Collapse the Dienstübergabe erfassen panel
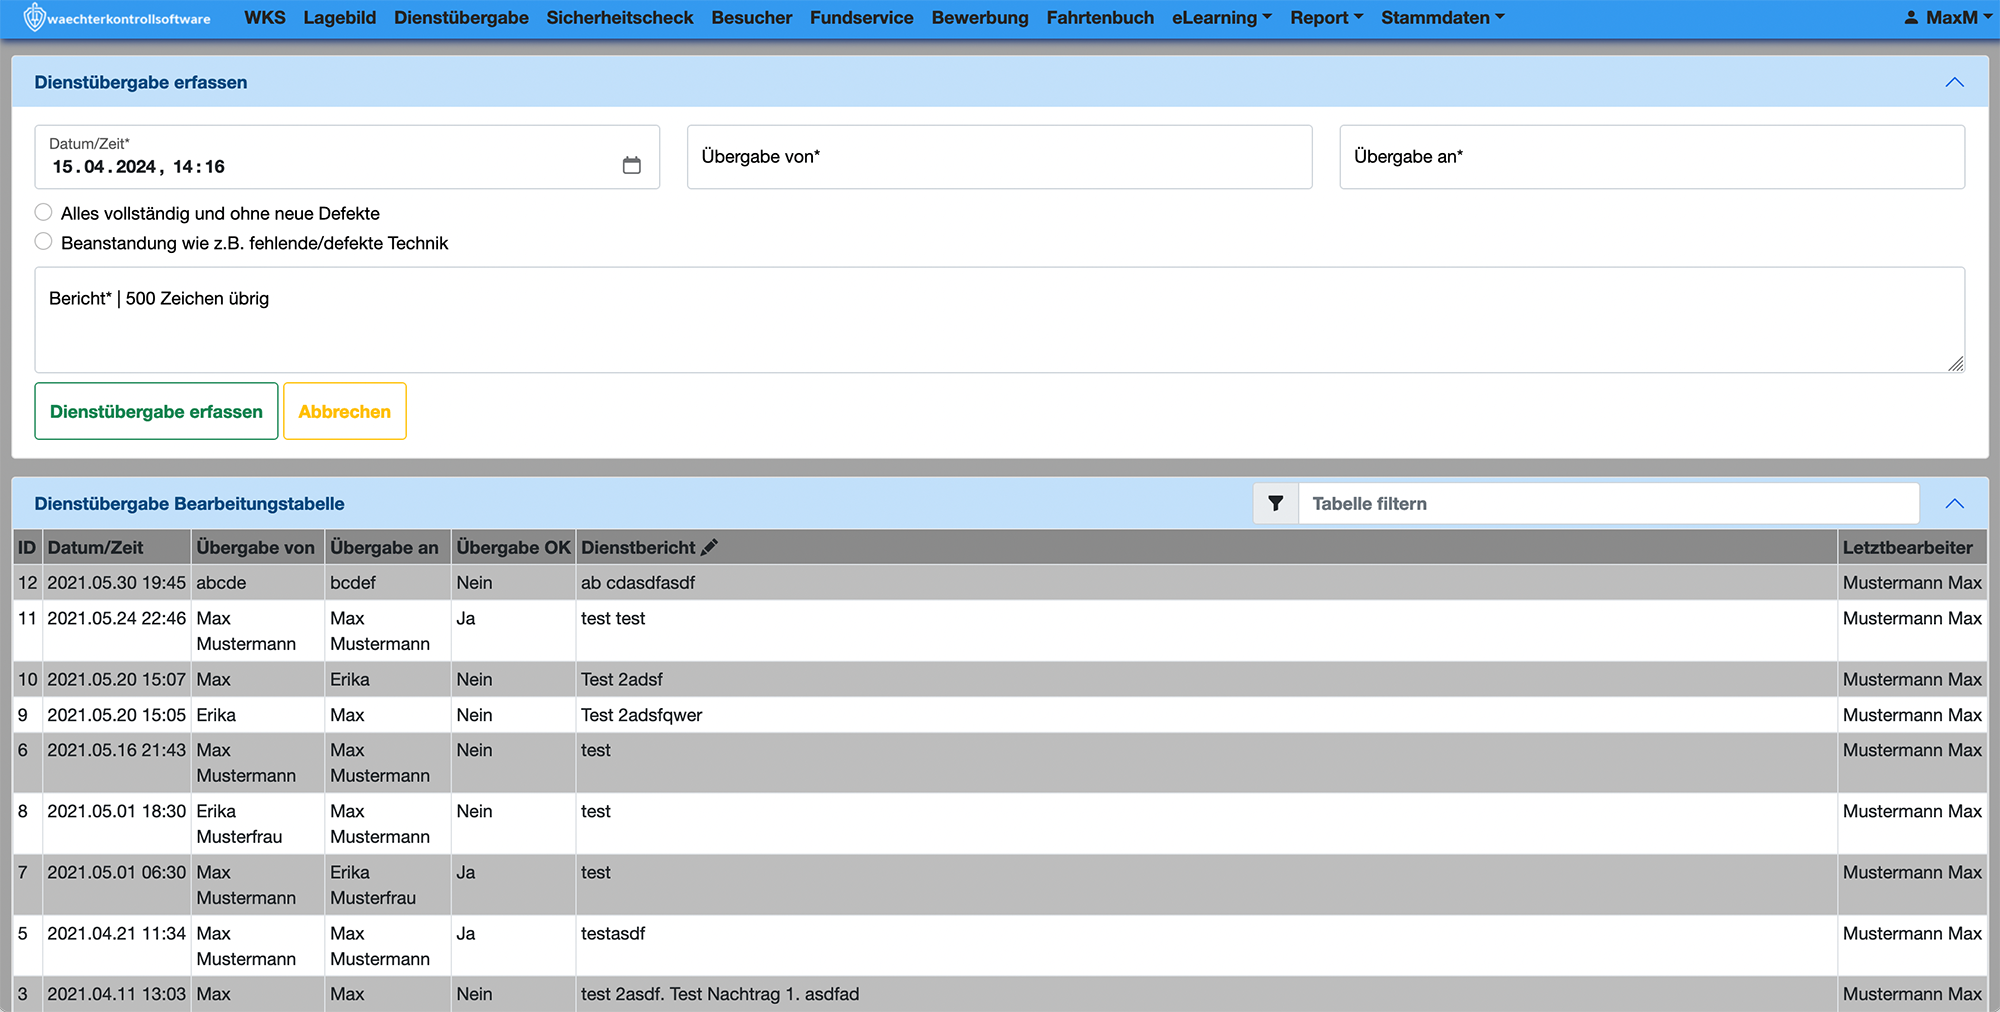 tap(1954, 82)
